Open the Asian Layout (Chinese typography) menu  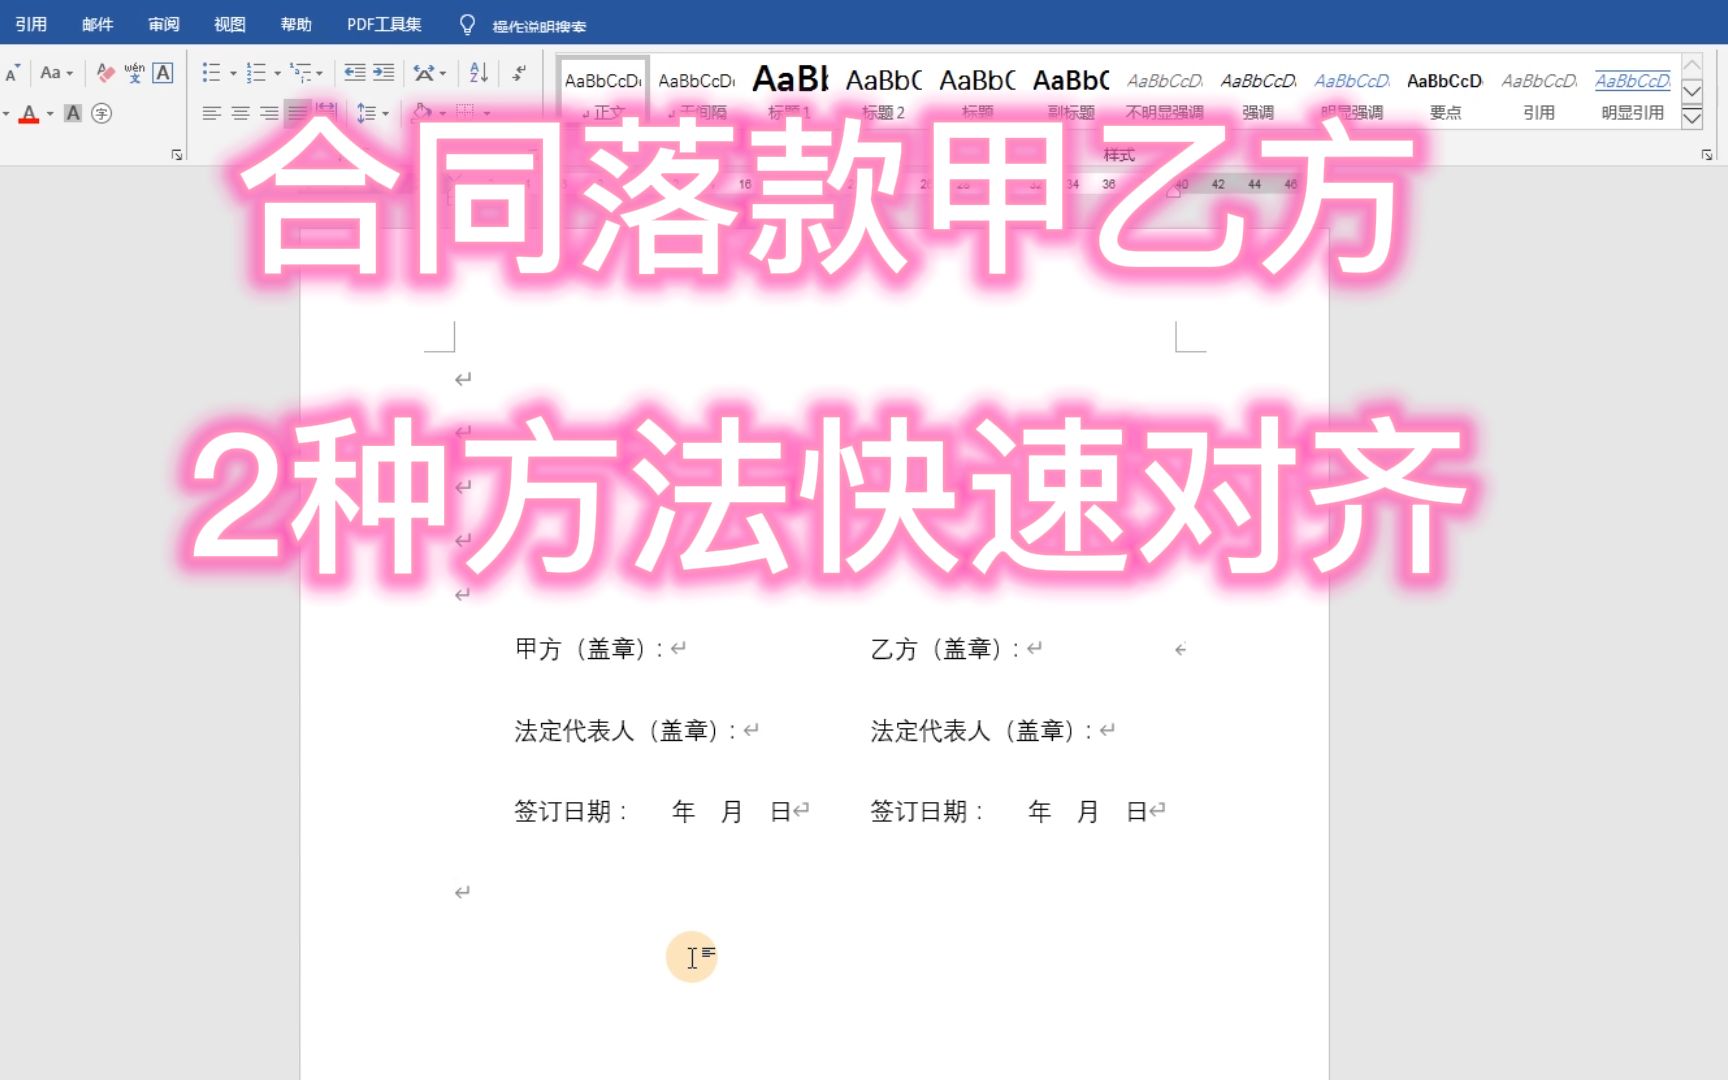click(x=430, y=73)
